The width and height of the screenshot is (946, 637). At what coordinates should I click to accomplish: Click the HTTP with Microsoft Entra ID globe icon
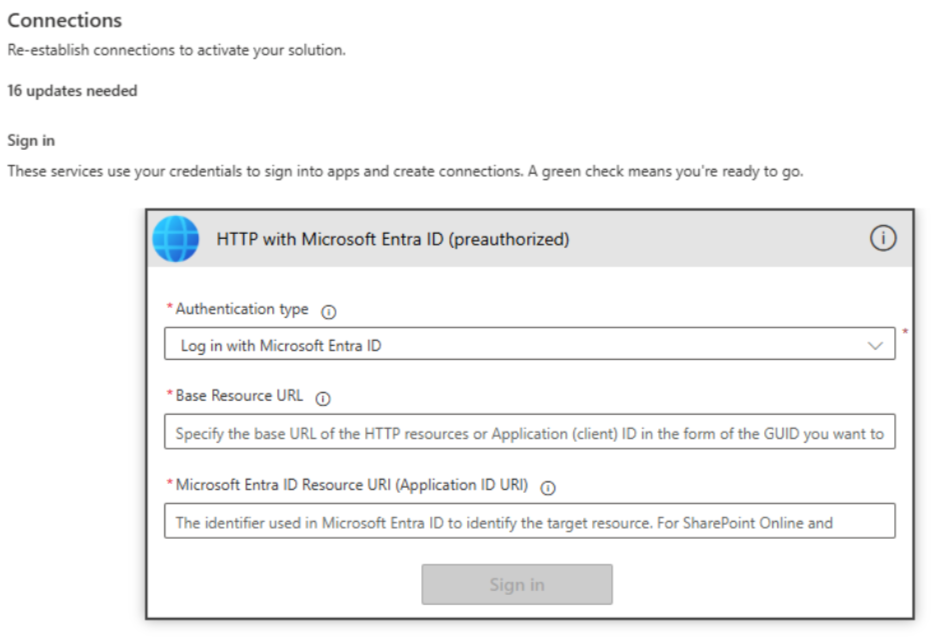pyautogui.click(x=176, y=239)
